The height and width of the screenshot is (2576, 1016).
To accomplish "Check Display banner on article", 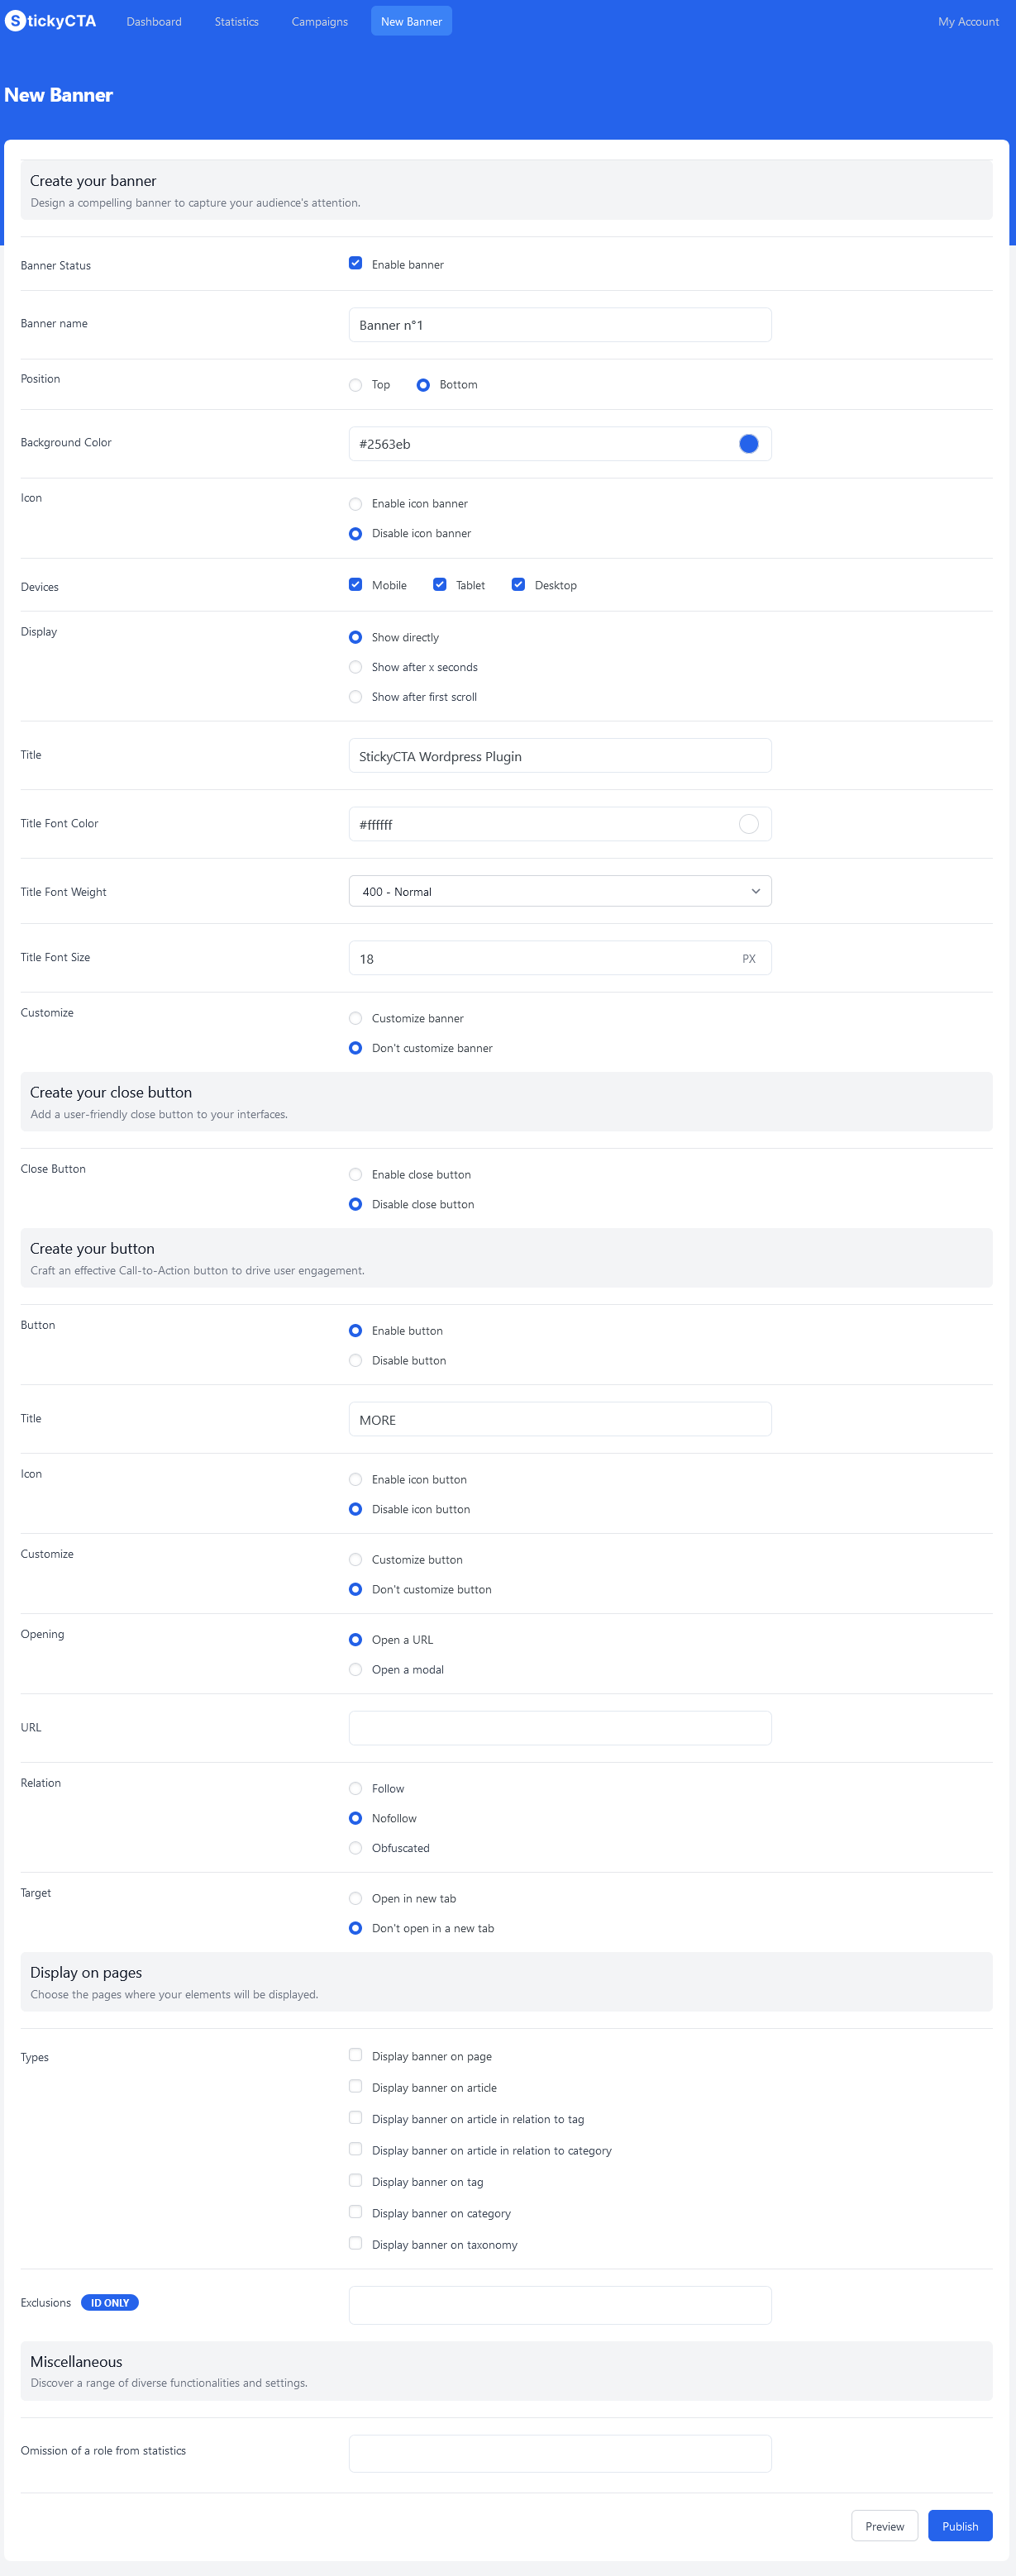I will click(x=355, y=2086).
